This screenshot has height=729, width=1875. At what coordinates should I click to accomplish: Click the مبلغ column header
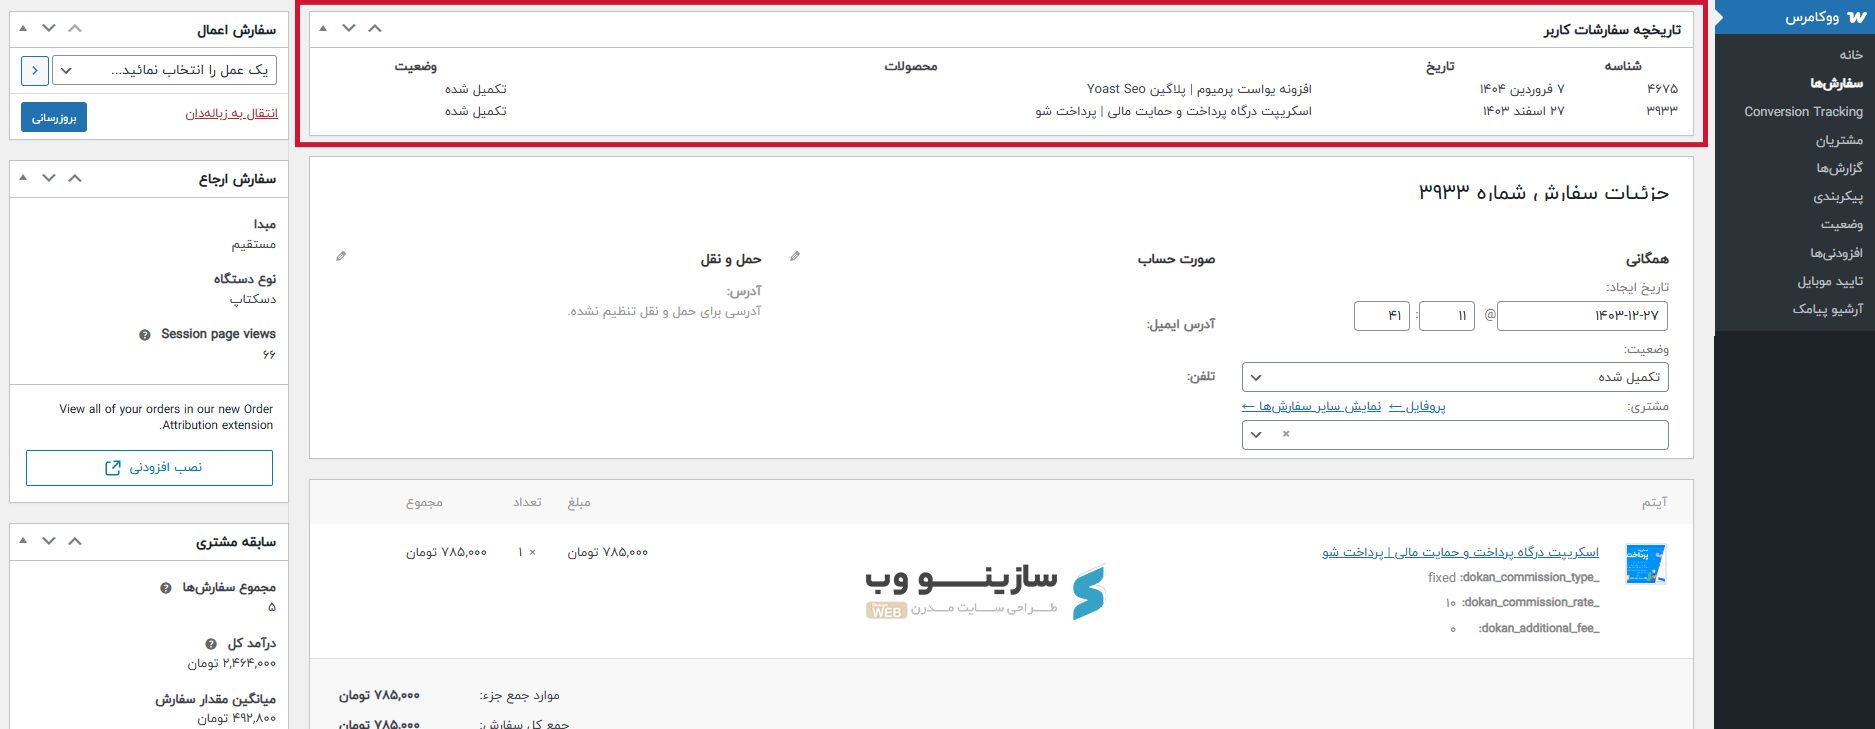coord(579,502)
